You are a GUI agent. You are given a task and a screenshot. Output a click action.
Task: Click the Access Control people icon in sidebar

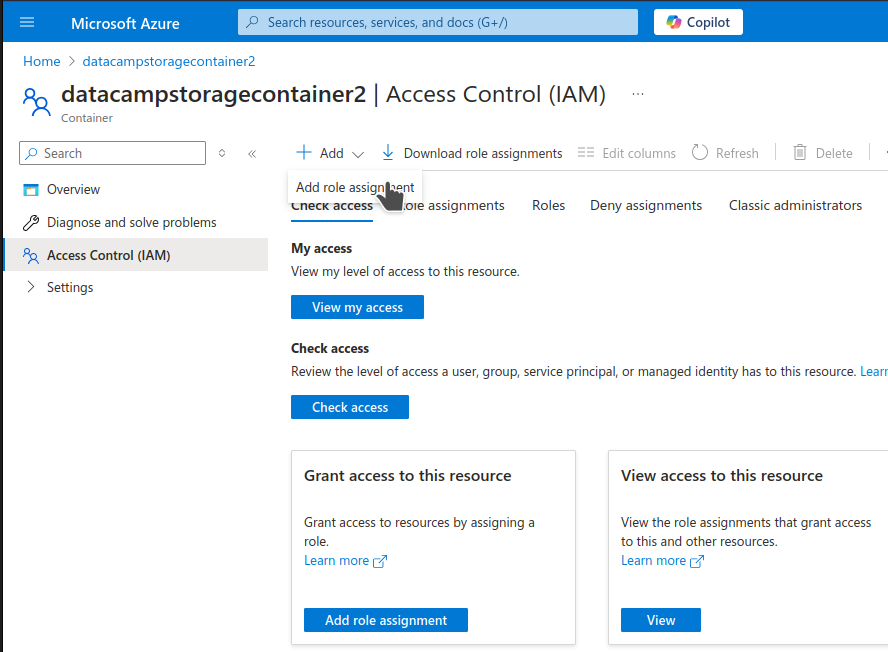tap(31, 255)
